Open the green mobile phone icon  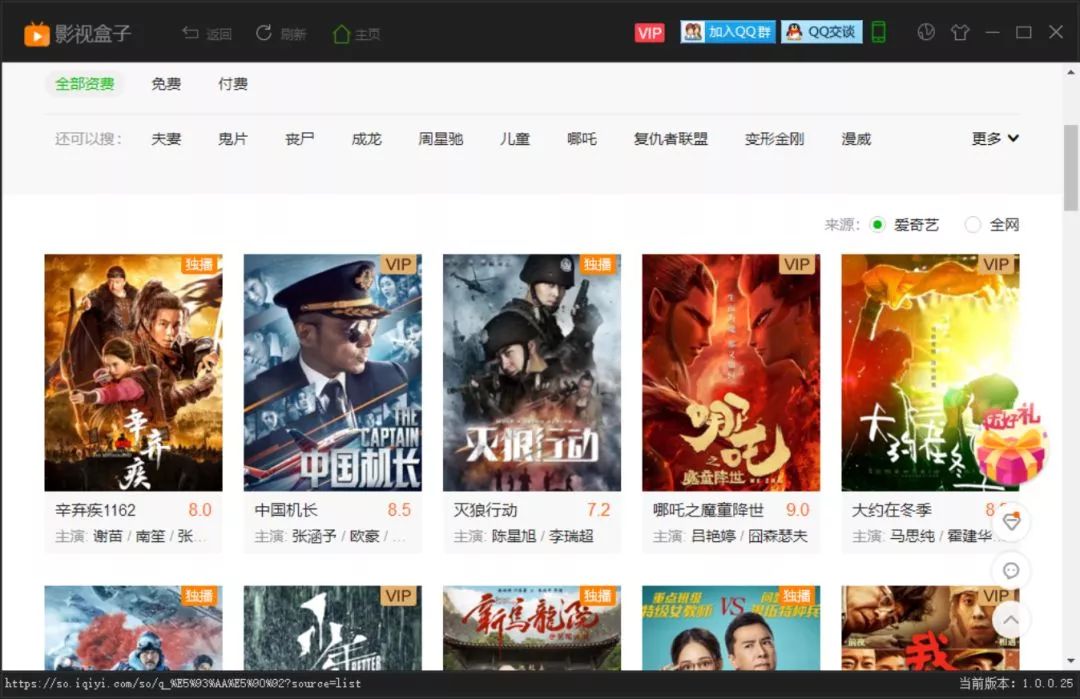[x=879, y=32]
